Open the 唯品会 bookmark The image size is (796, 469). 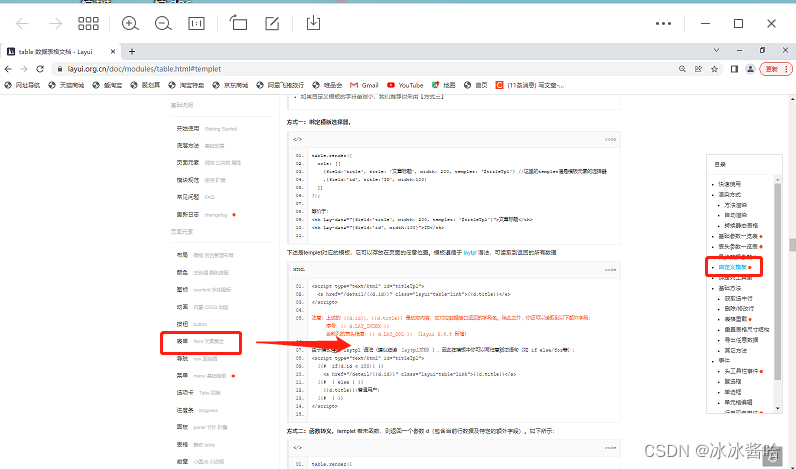(327, 85)
